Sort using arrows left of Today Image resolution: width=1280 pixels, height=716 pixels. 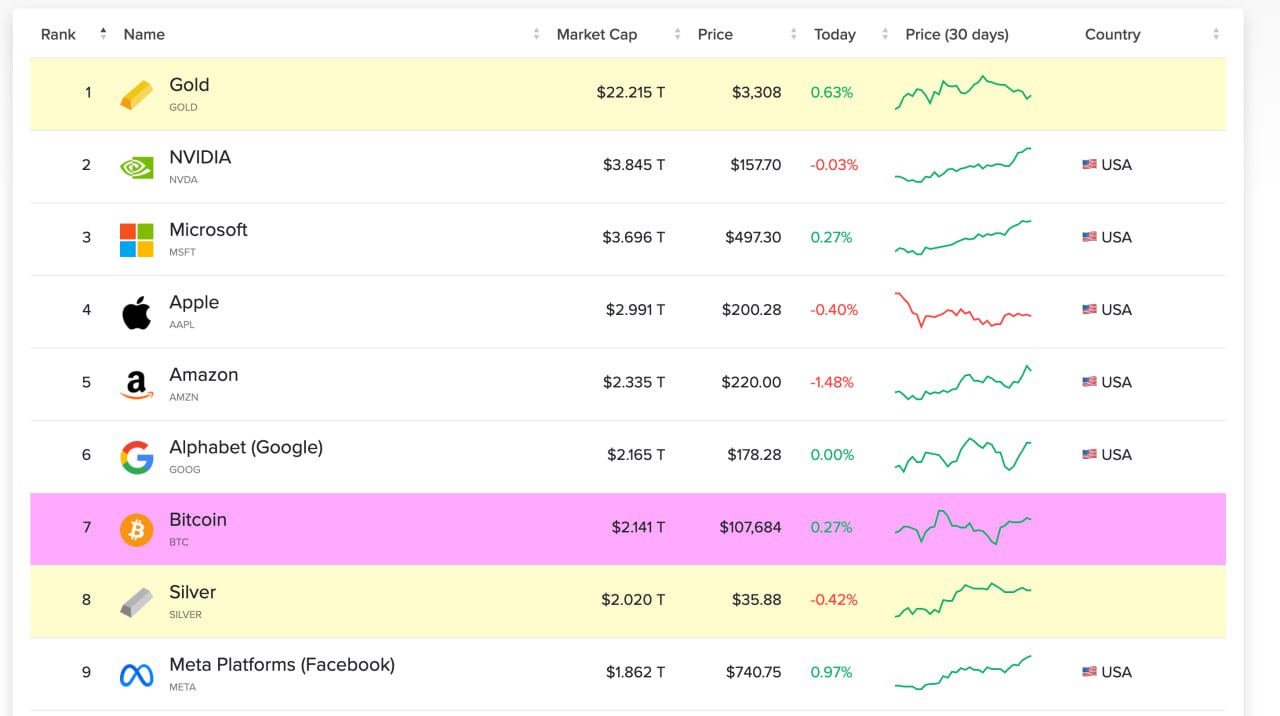coord(794,34)
